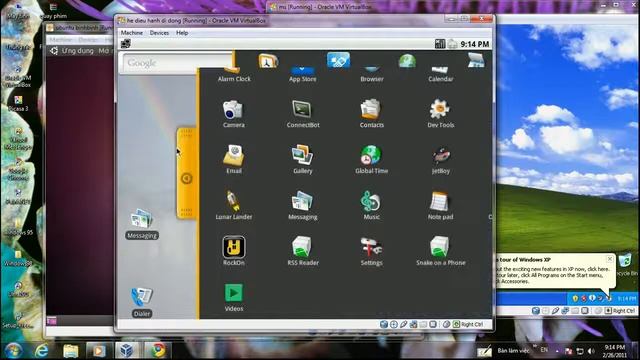Close the Windows XP tour balloon
The height and width of the screenshot is (360, 640).
(609, 259)
